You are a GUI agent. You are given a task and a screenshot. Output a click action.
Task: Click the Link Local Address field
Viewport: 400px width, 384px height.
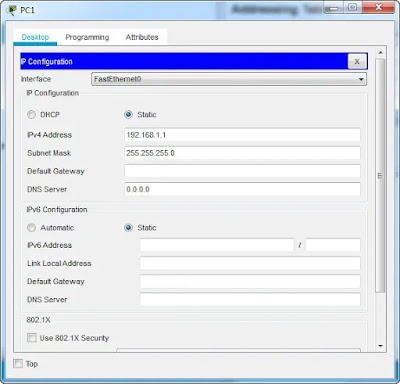coord(250,263)
